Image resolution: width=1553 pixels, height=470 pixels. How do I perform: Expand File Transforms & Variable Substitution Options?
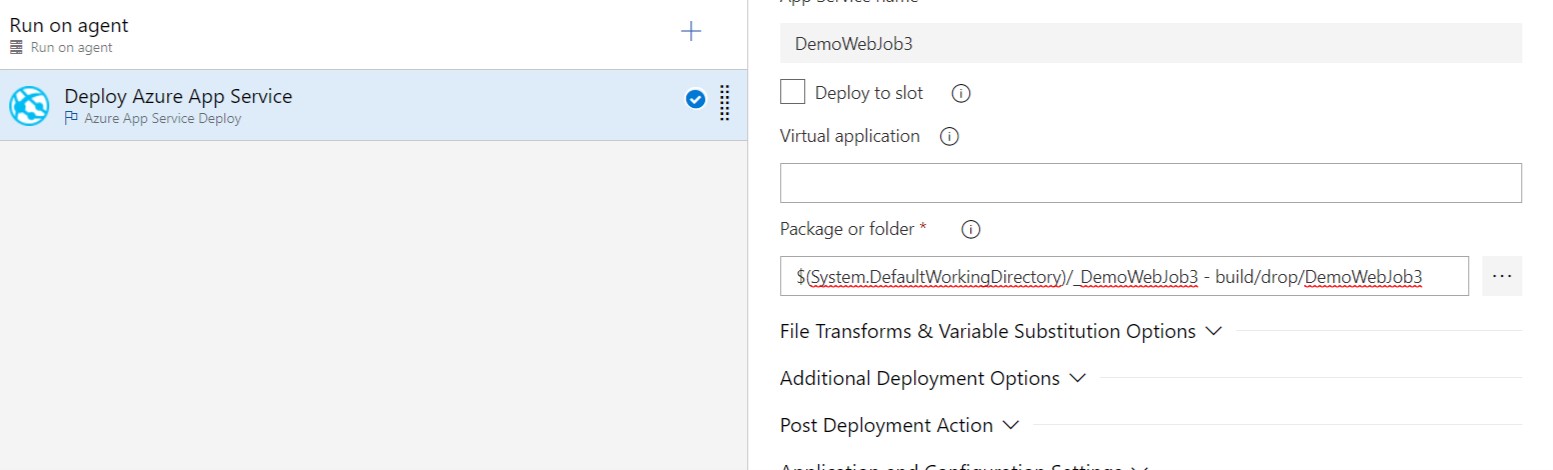[1001, 331]
